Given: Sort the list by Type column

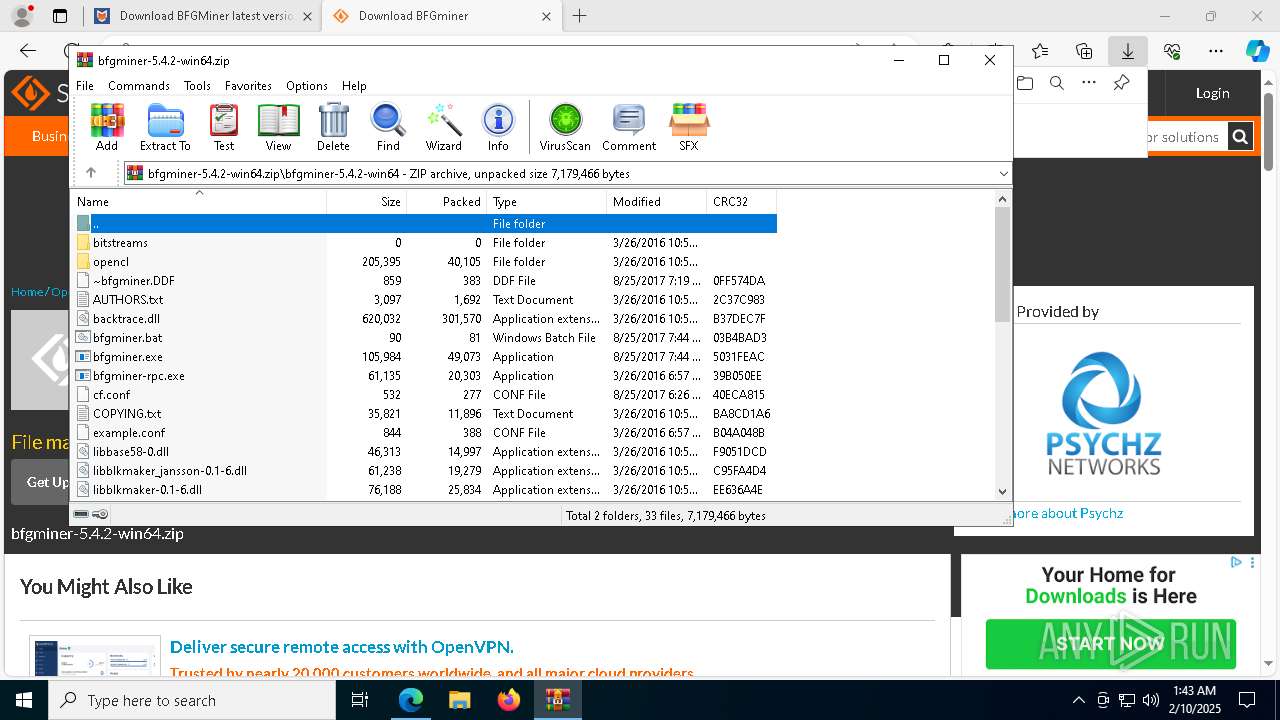Looking at the screenshot, I should click(546, 202).
